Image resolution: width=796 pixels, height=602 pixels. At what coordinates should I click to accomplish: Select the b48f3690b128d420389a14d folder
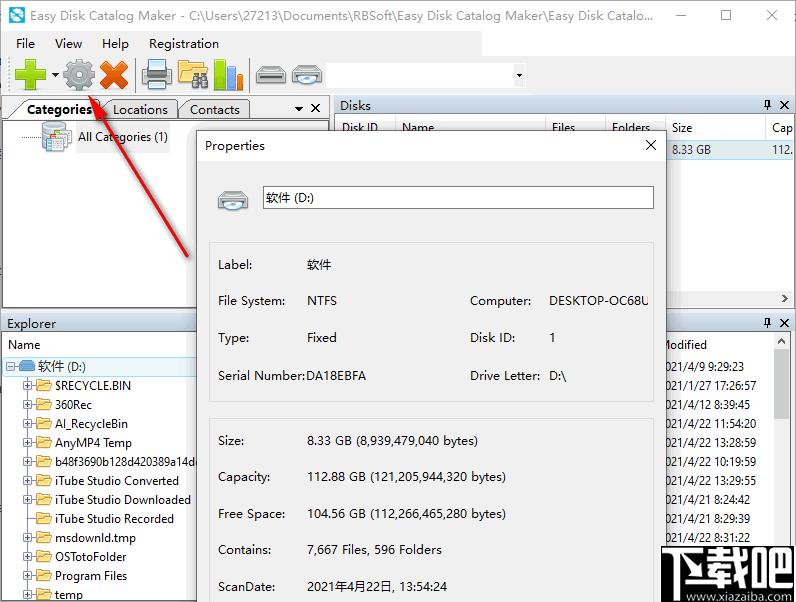coord(125,461)
